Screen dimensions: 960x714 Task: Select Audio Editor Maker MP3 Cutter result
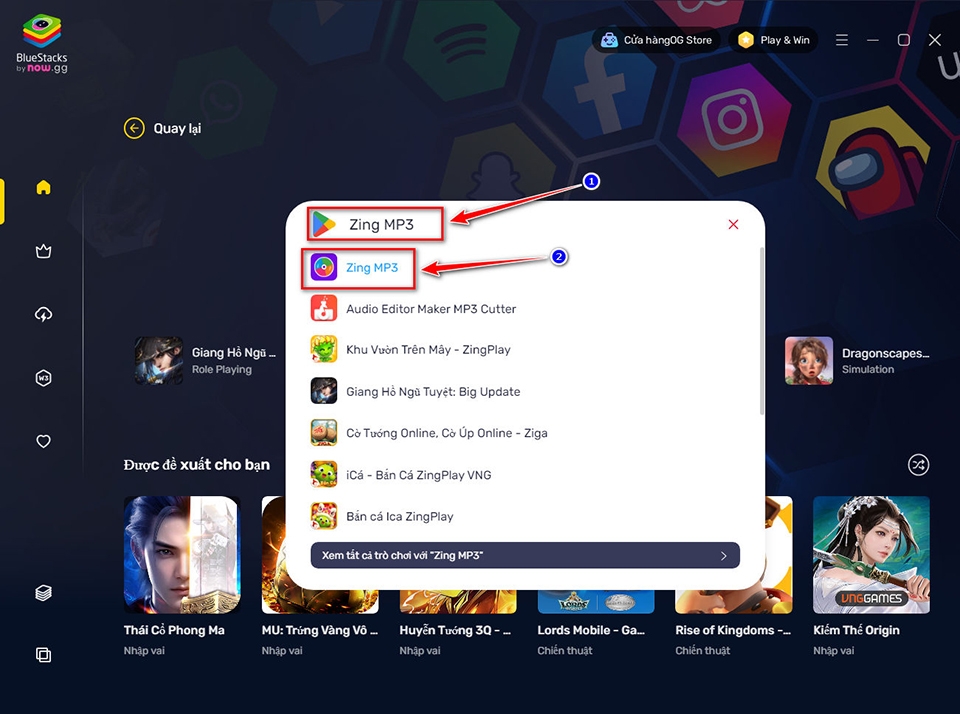click(431, 309)
